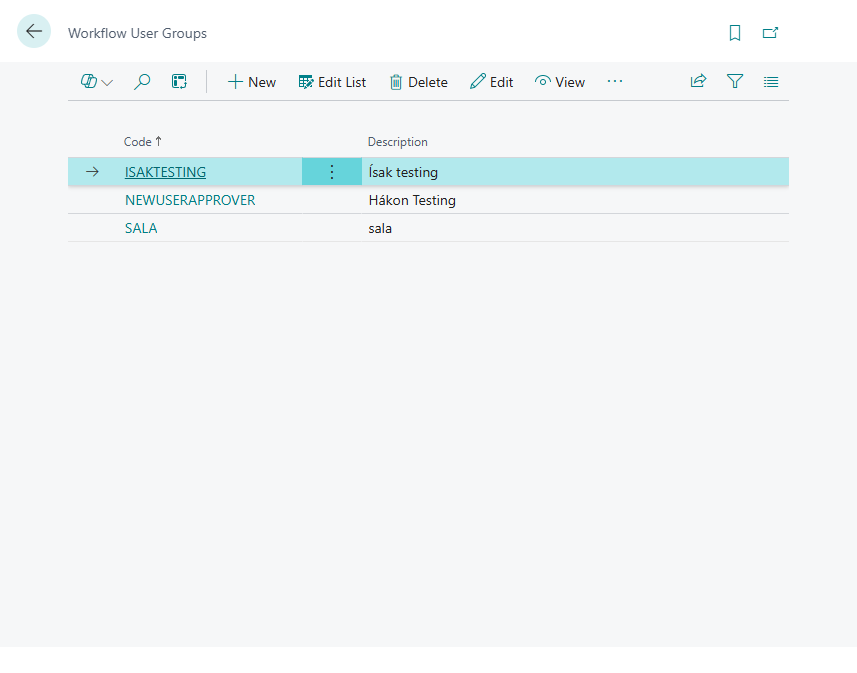Select the sala description cell

point(575,228)
